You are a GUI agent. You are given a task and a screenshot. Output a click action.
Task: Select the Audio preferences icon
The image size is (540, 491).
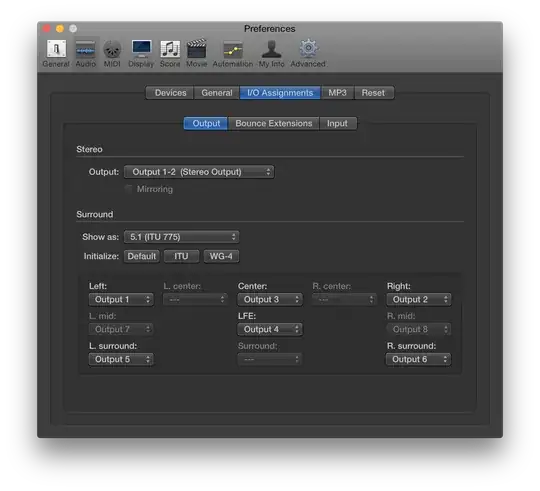85,53
